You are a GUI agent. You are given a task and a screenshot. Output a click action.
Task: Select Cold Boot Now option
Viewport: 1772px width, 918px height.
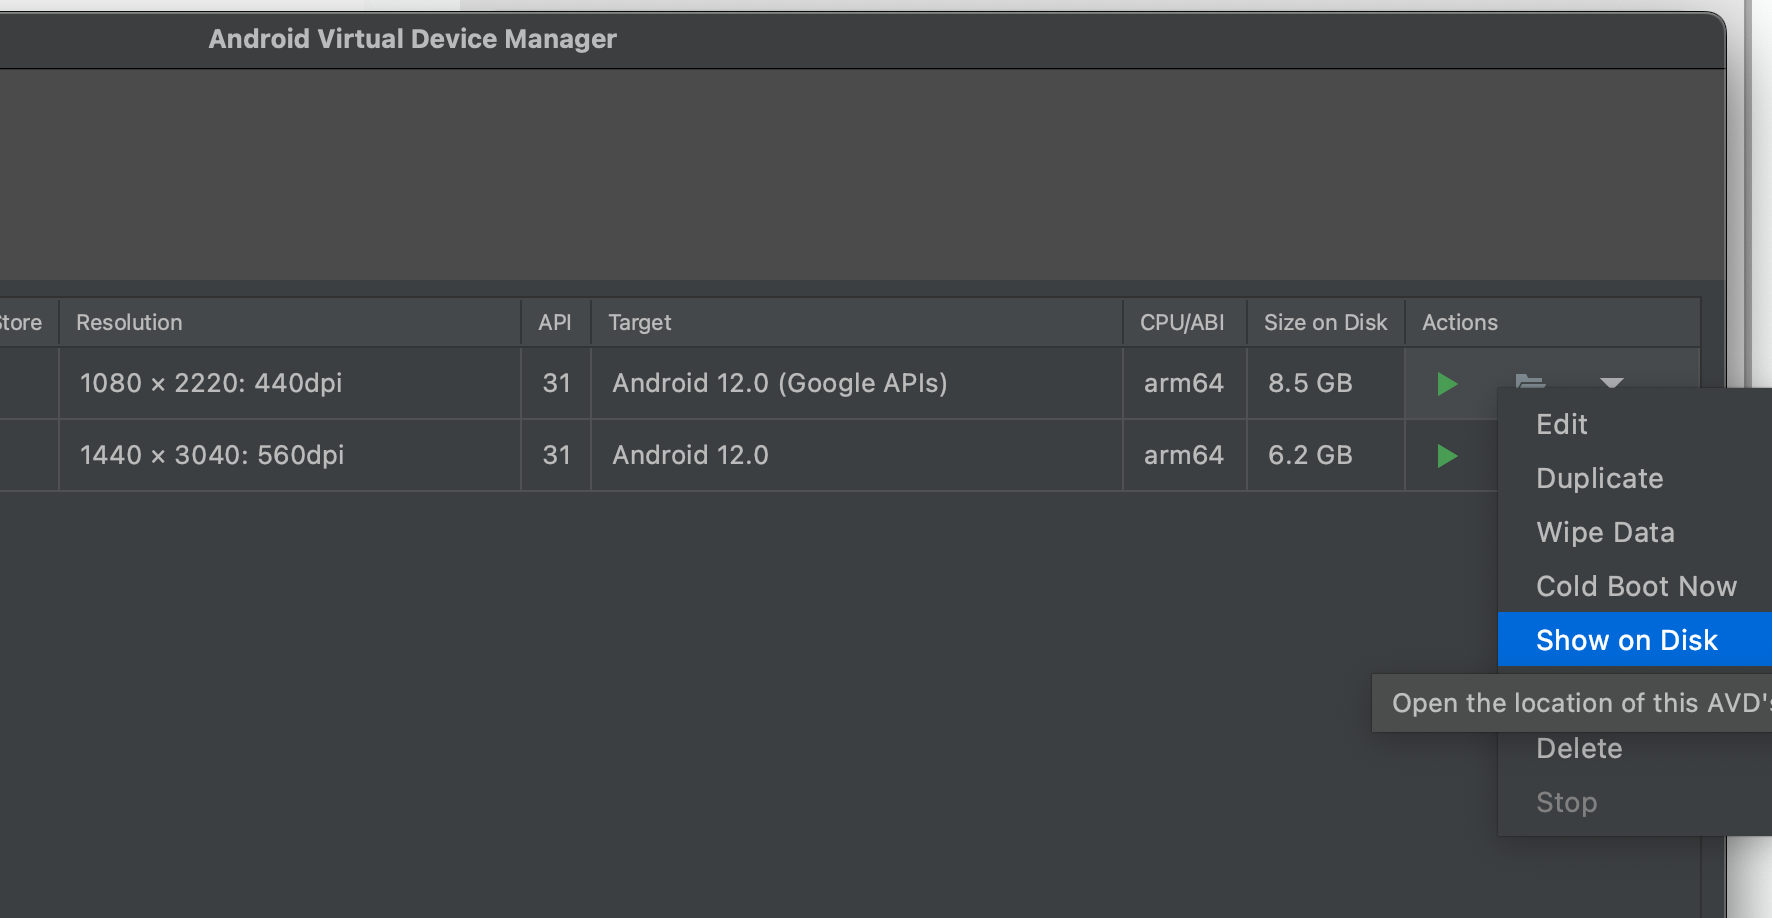(x=1636, y=587)
